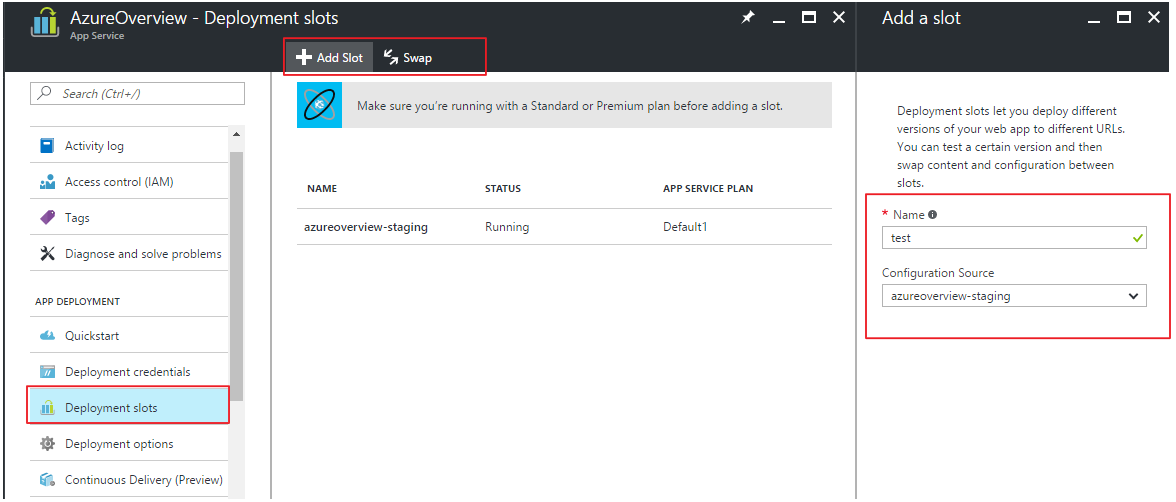Expand the Configuration Source dropdown
1176x502 pixels.
pos(1014,296)
